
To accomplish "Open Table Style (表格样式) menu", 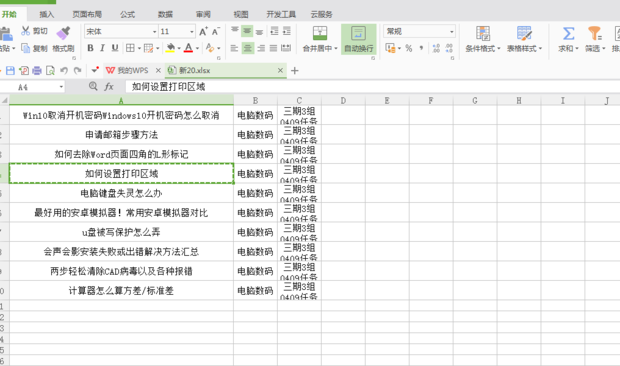I will tap(524, 40).
